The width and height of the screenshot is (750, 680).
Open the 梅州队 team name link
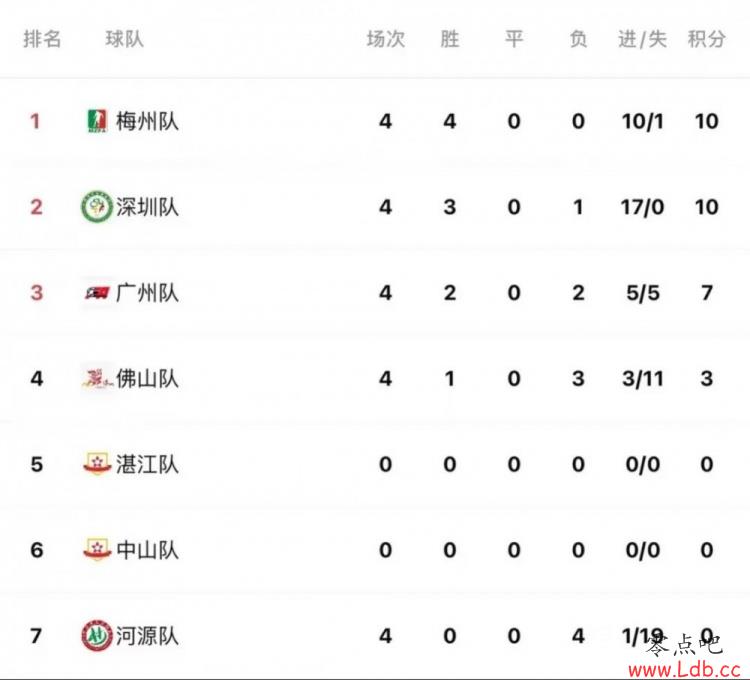pyautogui.click(x=147, y=121)
